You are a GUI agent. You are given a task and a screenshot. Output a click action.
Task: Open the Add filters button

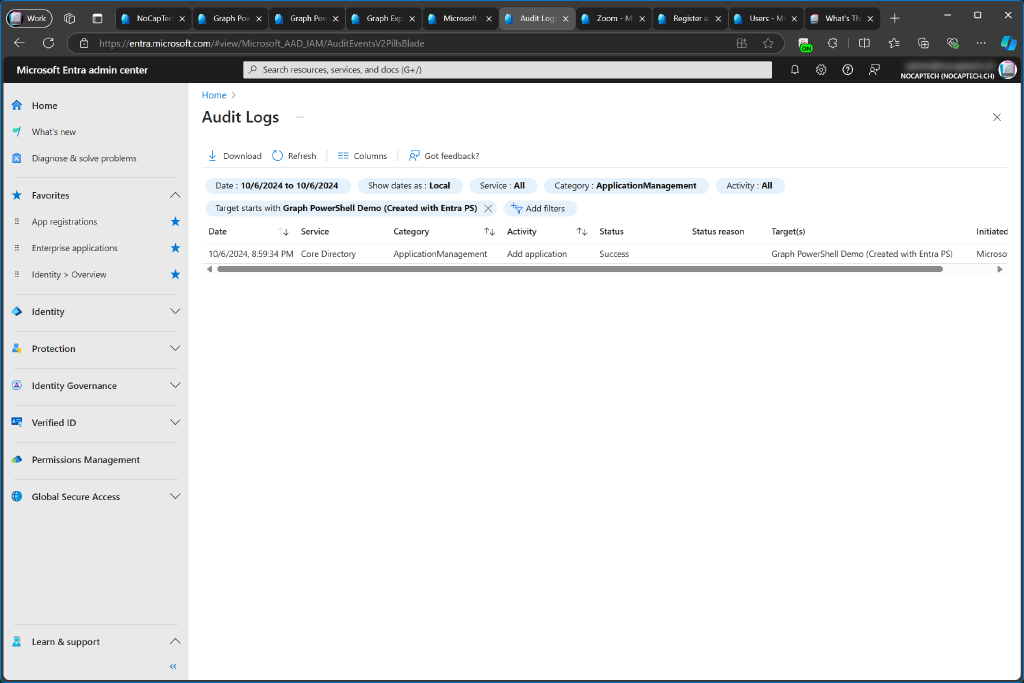click(x=540, y=208)
